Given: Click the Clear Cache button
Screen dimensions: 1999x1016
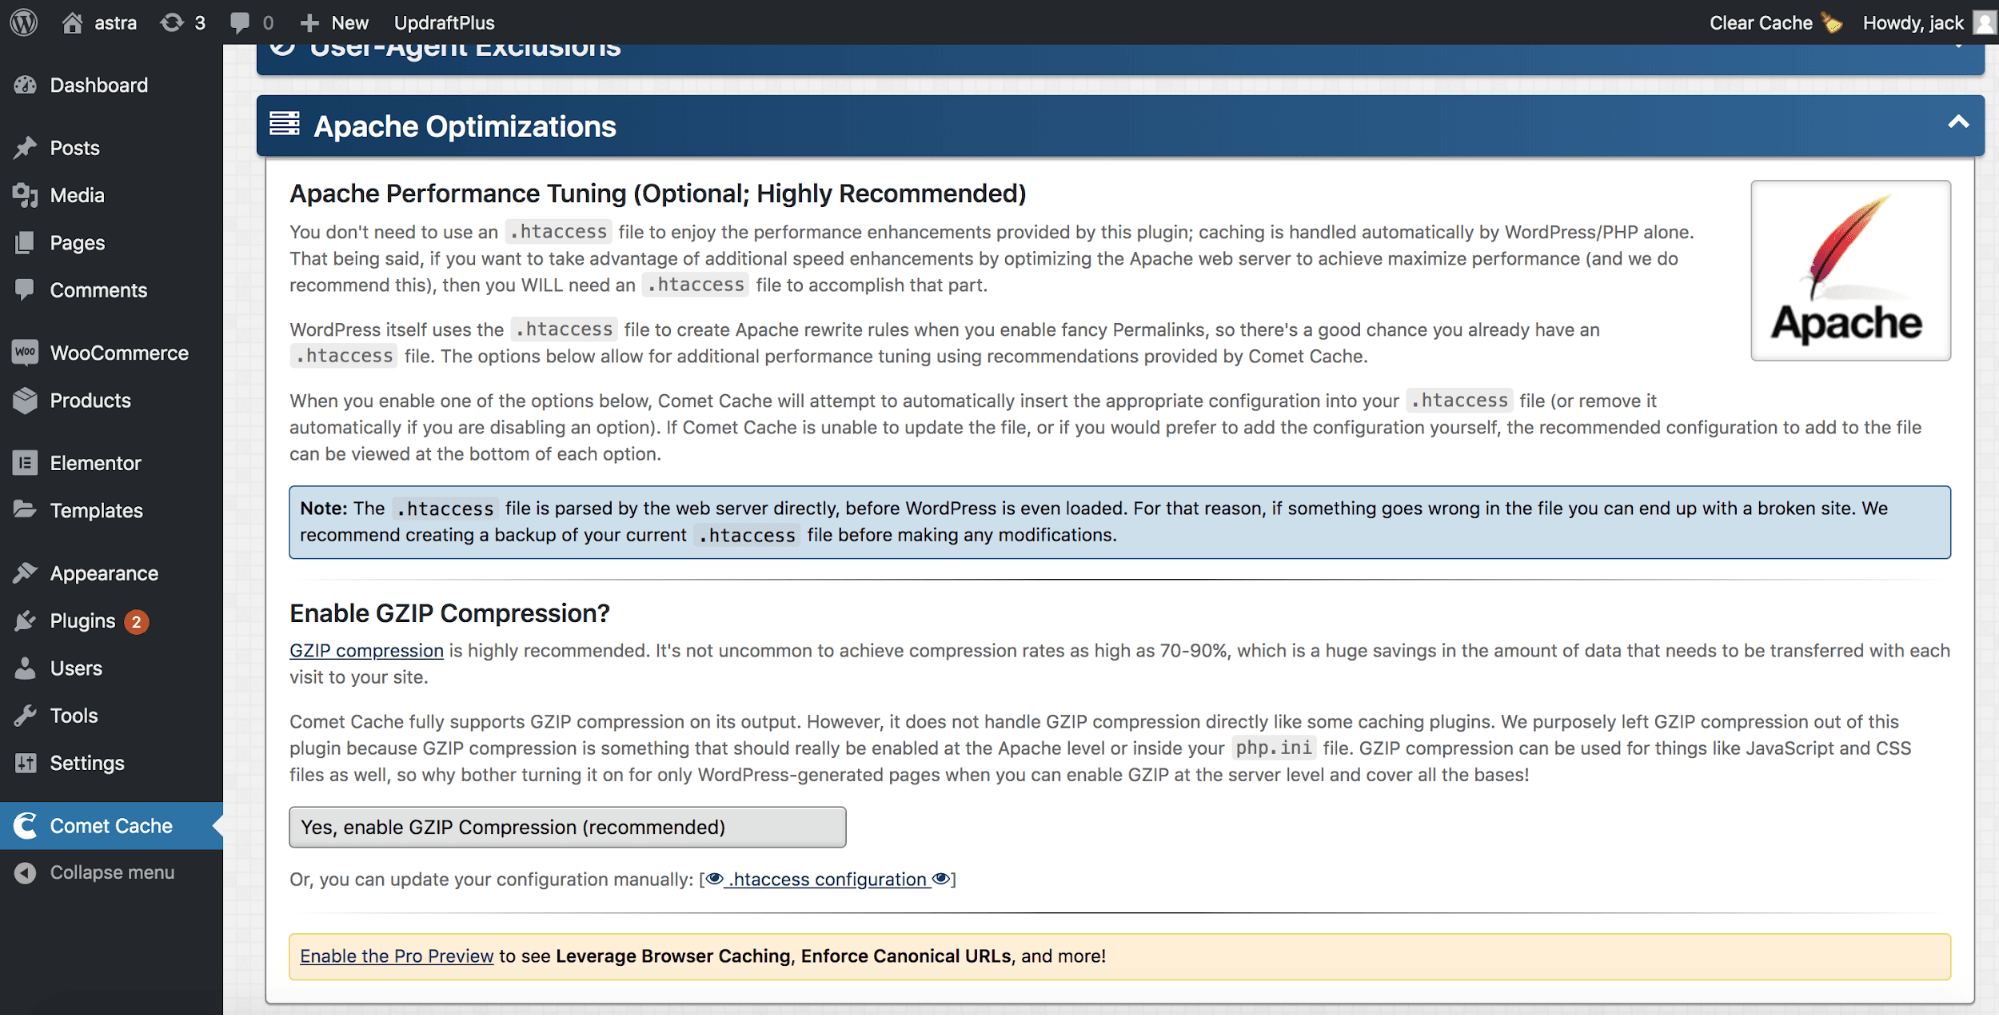Looking at the screenshot, I should pyautogui.click(x=1775, y=23).
